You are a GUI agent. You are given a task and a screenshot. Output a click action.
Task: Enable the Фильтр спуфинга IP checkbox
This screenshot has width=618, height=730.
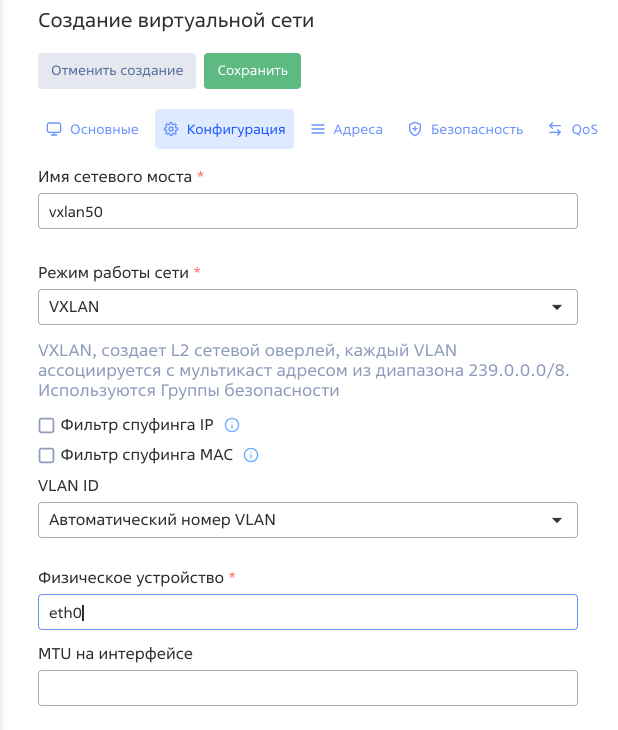[x=47, y=425]
